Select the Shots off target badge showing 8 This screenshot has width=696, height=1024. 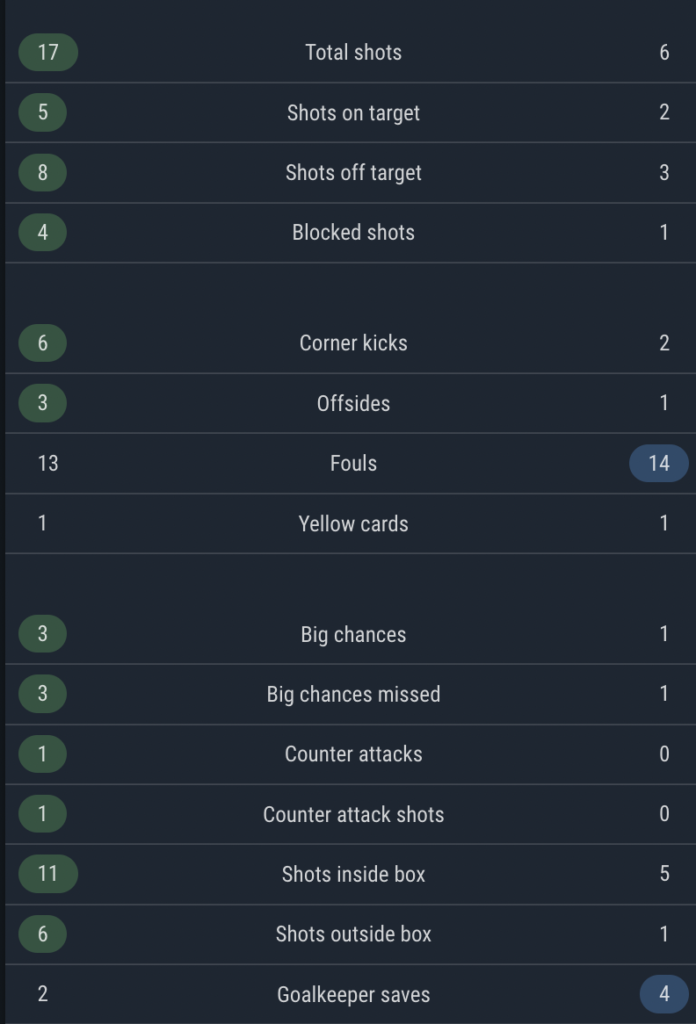click(x=41, y=172)
